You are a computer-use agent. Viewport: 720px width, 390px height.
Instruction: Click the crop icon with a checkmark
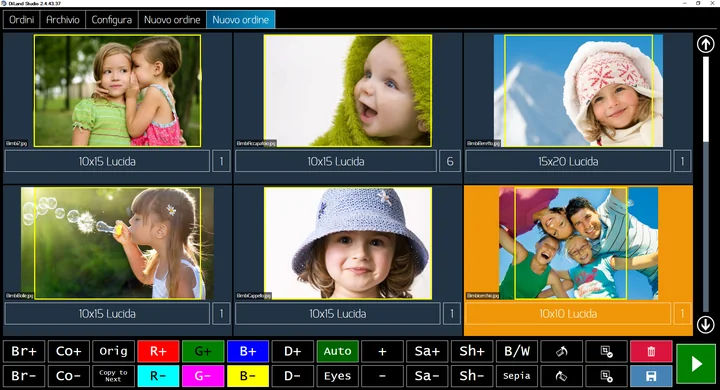[x=606, y=351]
